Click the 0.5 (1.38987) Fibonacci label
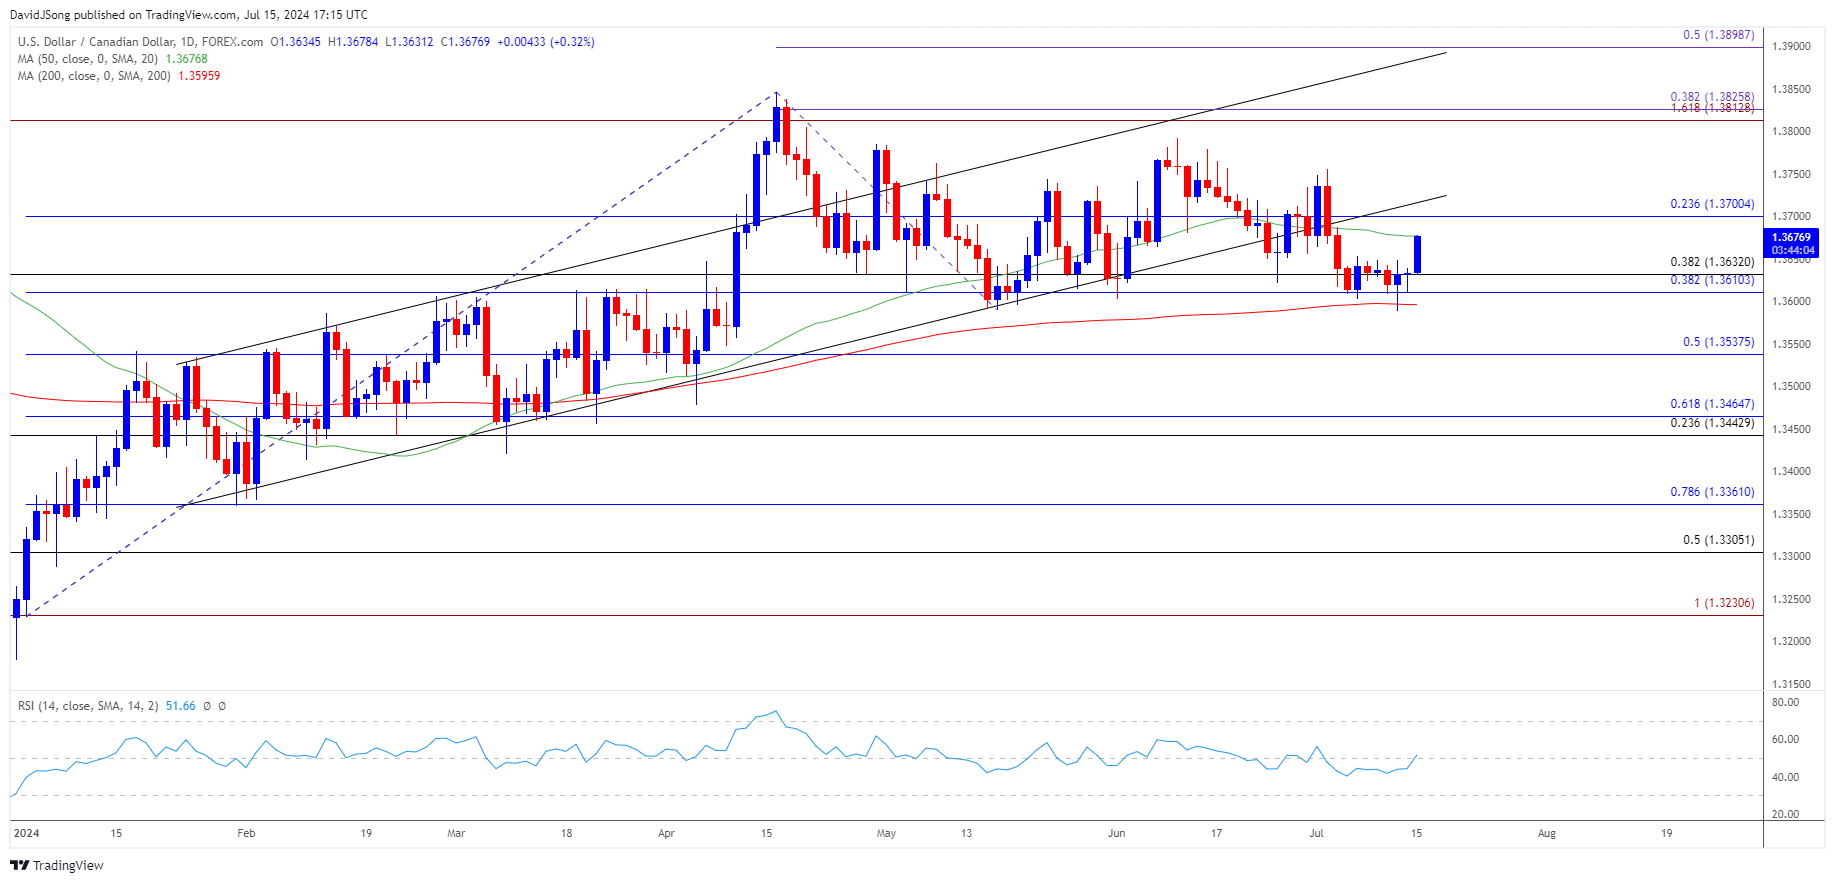 coord(1718,35)
